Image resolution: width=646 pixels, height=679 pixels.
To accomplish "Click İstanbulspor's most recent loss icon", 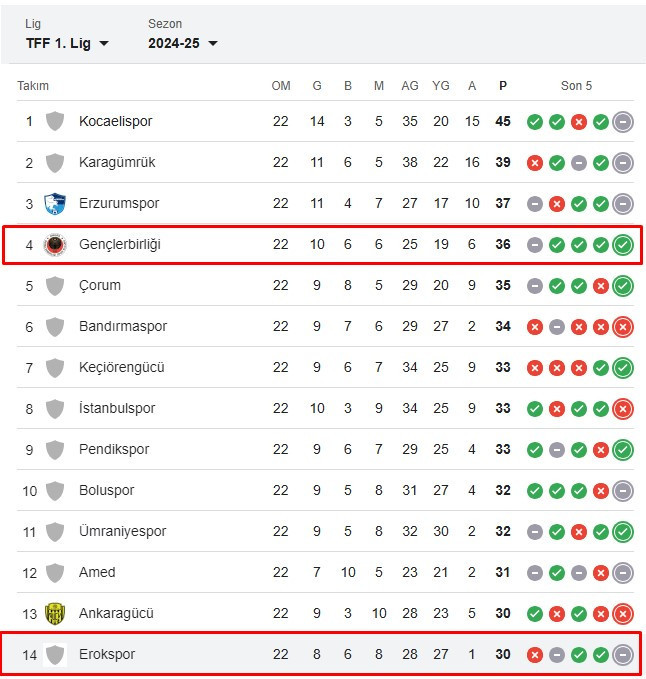I will (623, 409).
